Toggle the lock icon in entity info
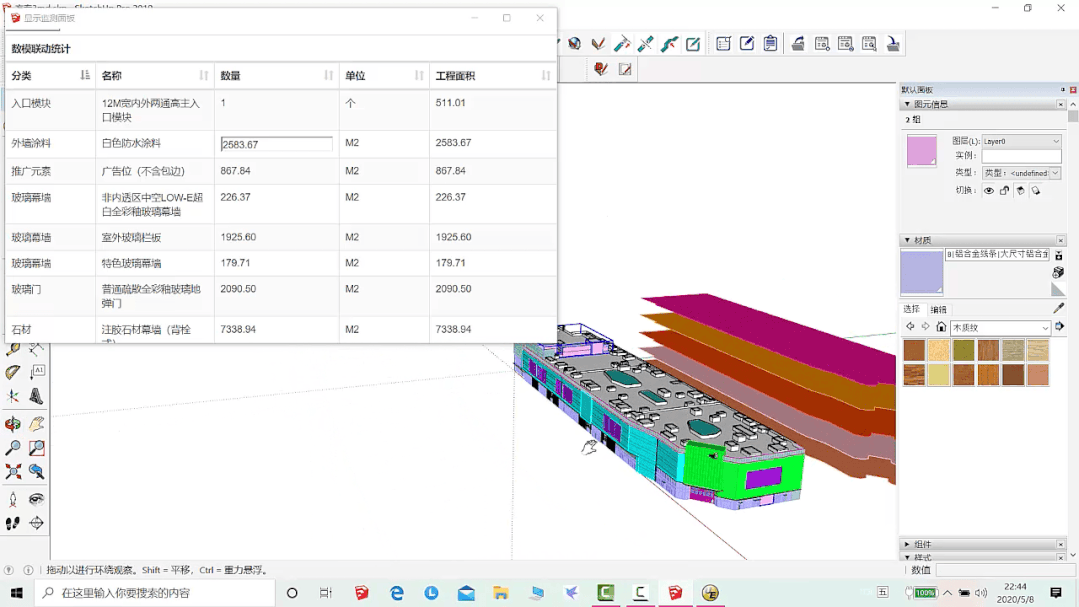The image size is (1079, 607). [1005, 191]
